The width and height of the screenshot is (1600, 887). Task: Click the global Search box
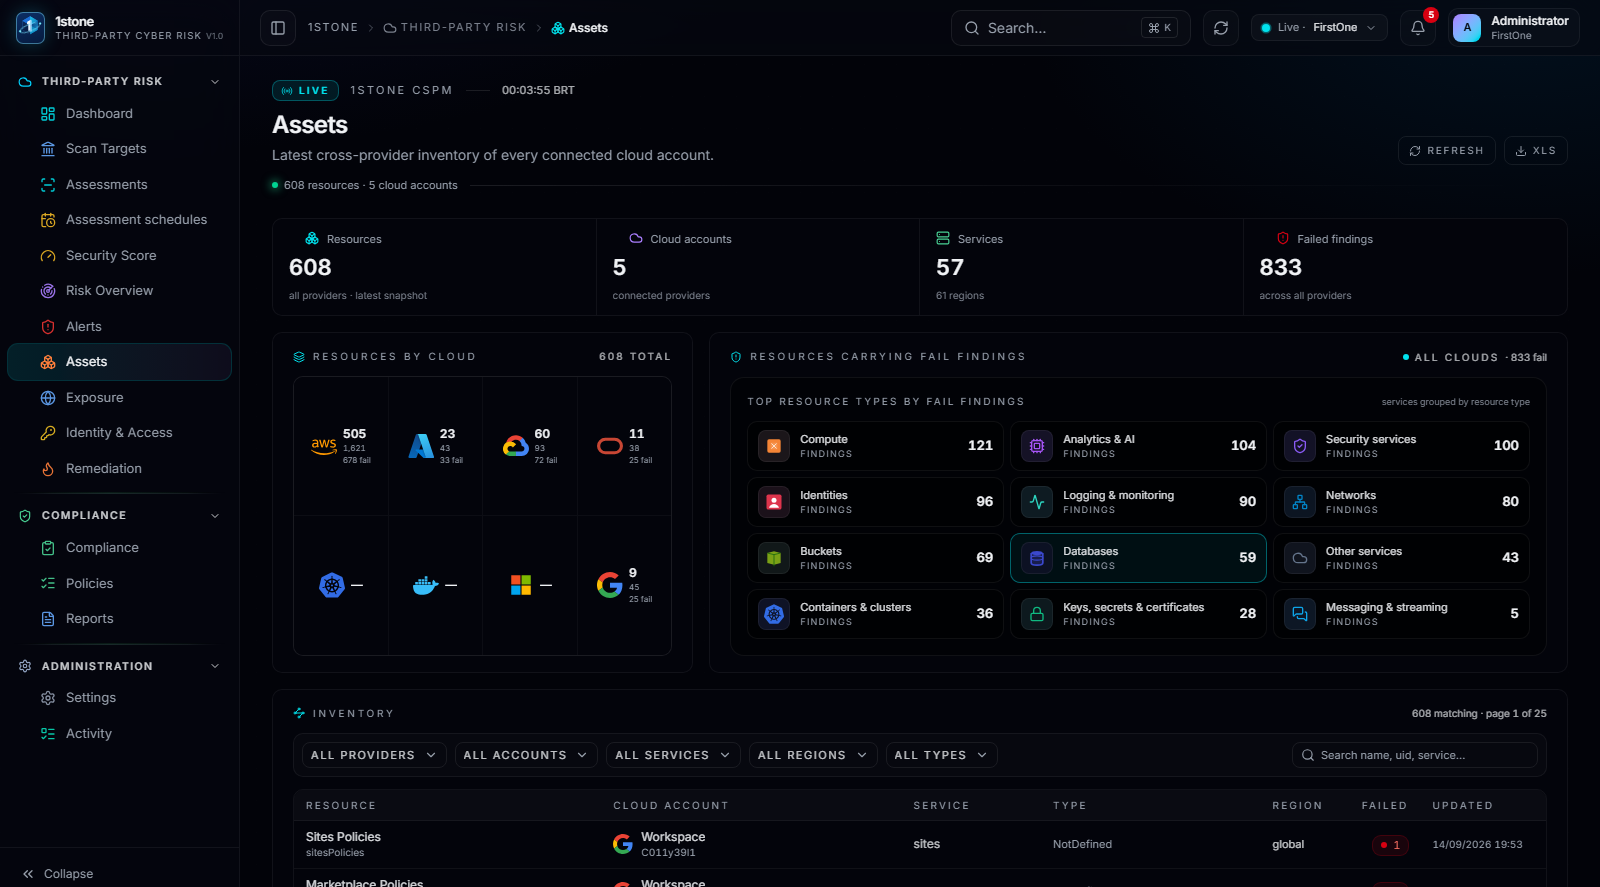(x=1071, y=28)
